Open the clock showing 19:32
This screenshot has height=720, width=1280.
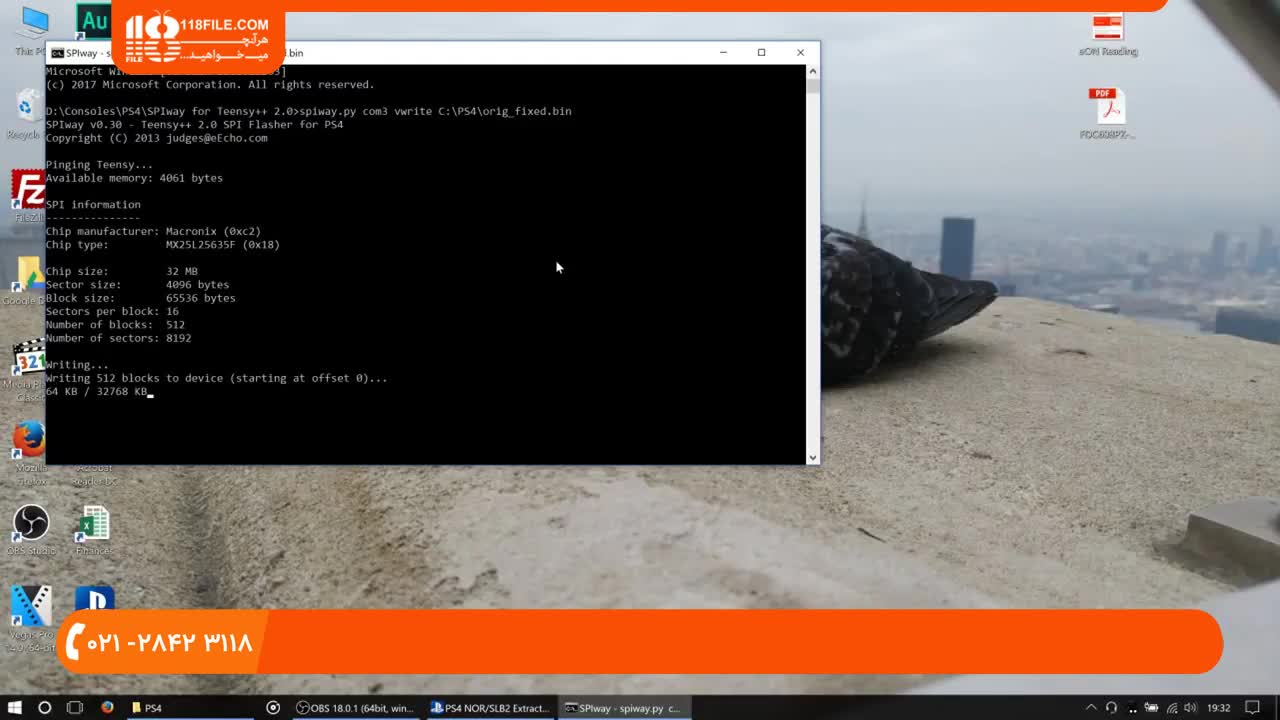point(1218,708)
